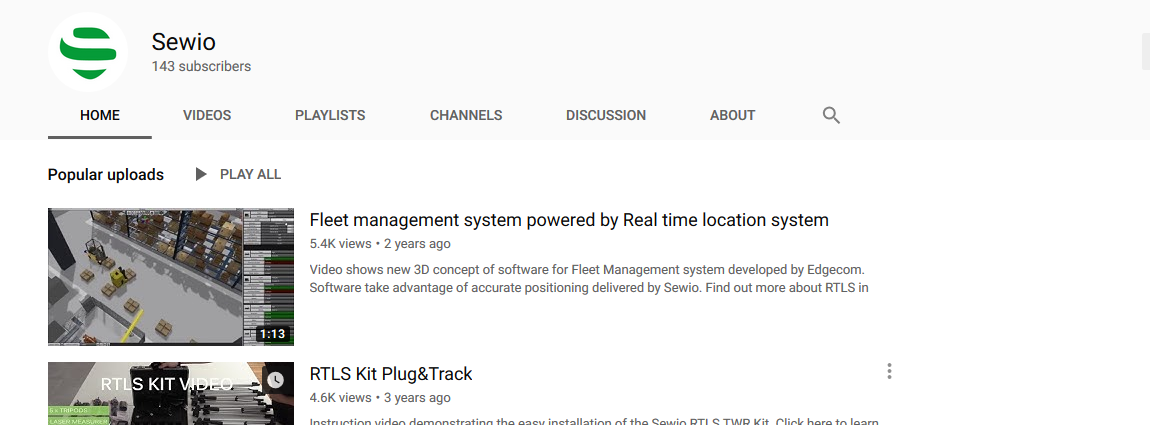Go to the PLAYLISTS tab
The height and width of the screenshot is (425, 1150).
pos(330,115)
